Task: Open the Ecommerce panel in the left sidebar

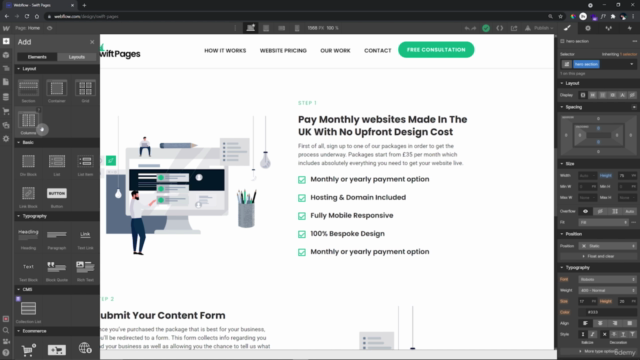Action: tap(6, 111)
